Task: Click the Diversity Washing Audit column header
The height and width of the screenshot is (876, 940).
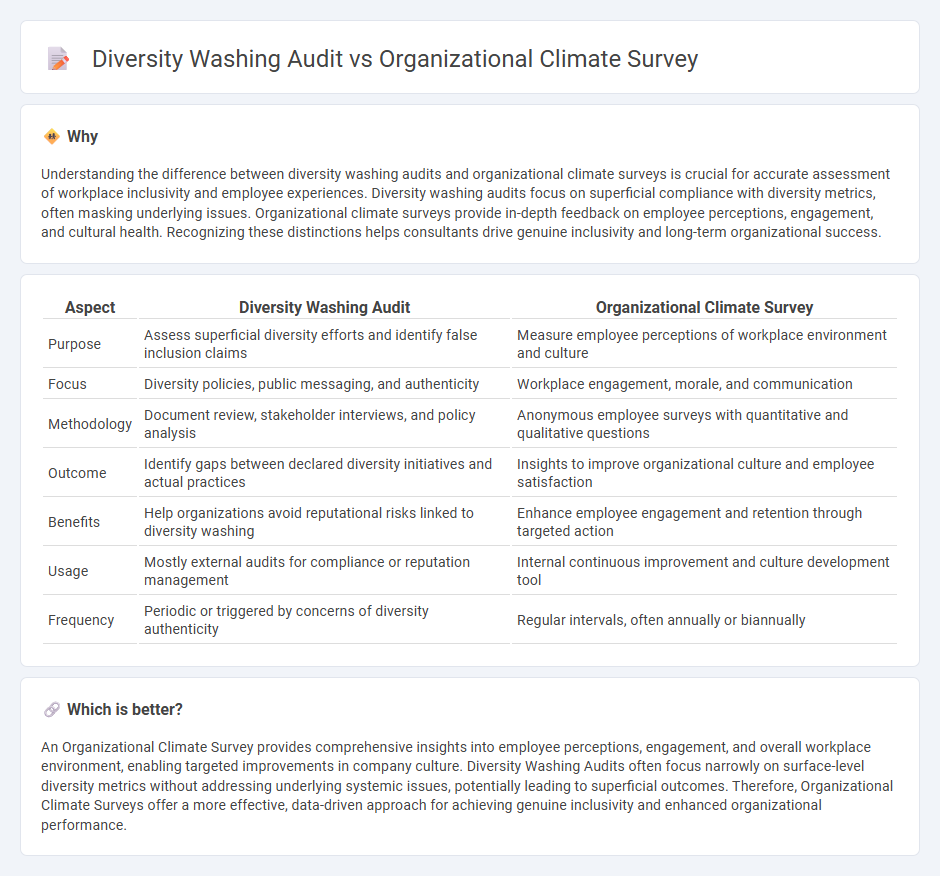Action: 324,308
